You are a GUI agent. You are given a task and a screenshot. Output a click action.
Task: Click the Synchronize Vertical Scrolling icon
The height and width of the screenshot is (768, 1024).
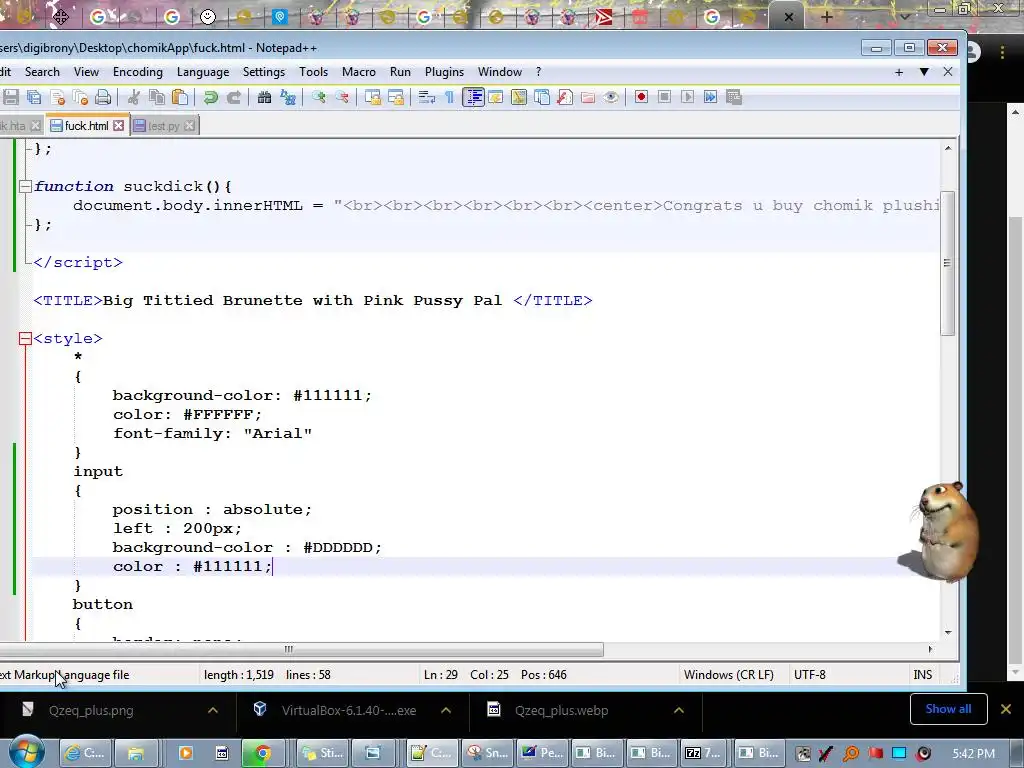pos(373,97)
